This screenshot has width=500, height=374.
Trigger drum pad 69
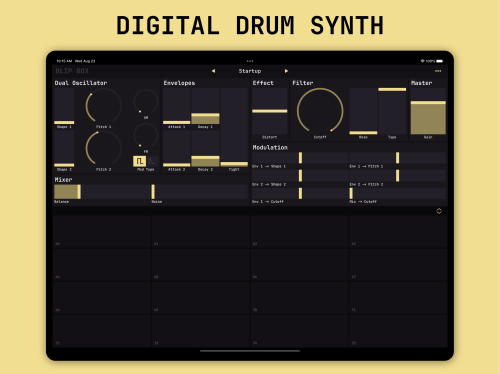tap(200, 298)
